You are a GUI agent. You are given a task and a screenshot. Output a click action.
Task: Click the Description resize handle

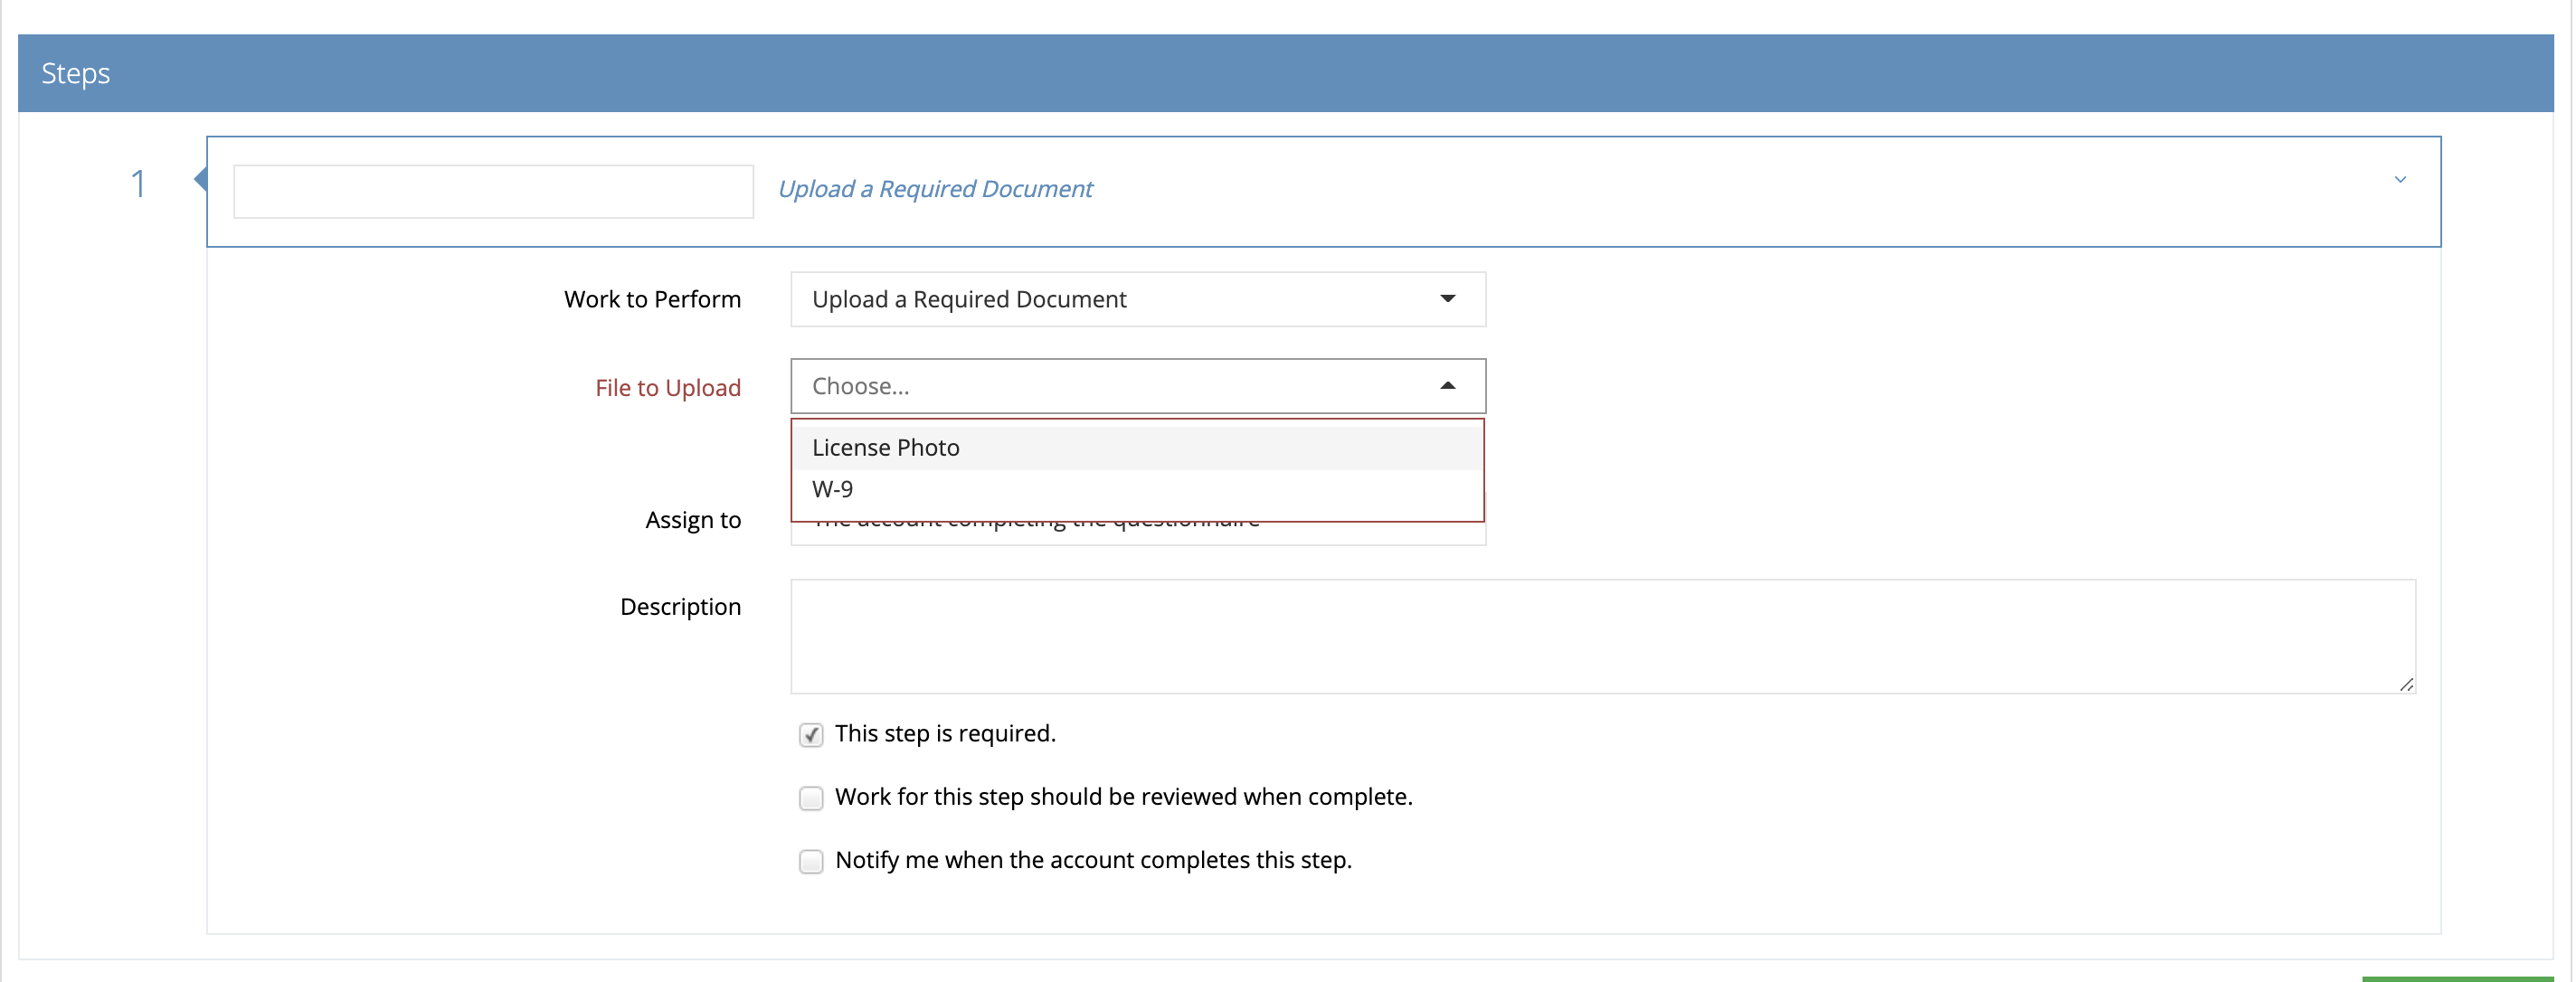click(2405, 686)
